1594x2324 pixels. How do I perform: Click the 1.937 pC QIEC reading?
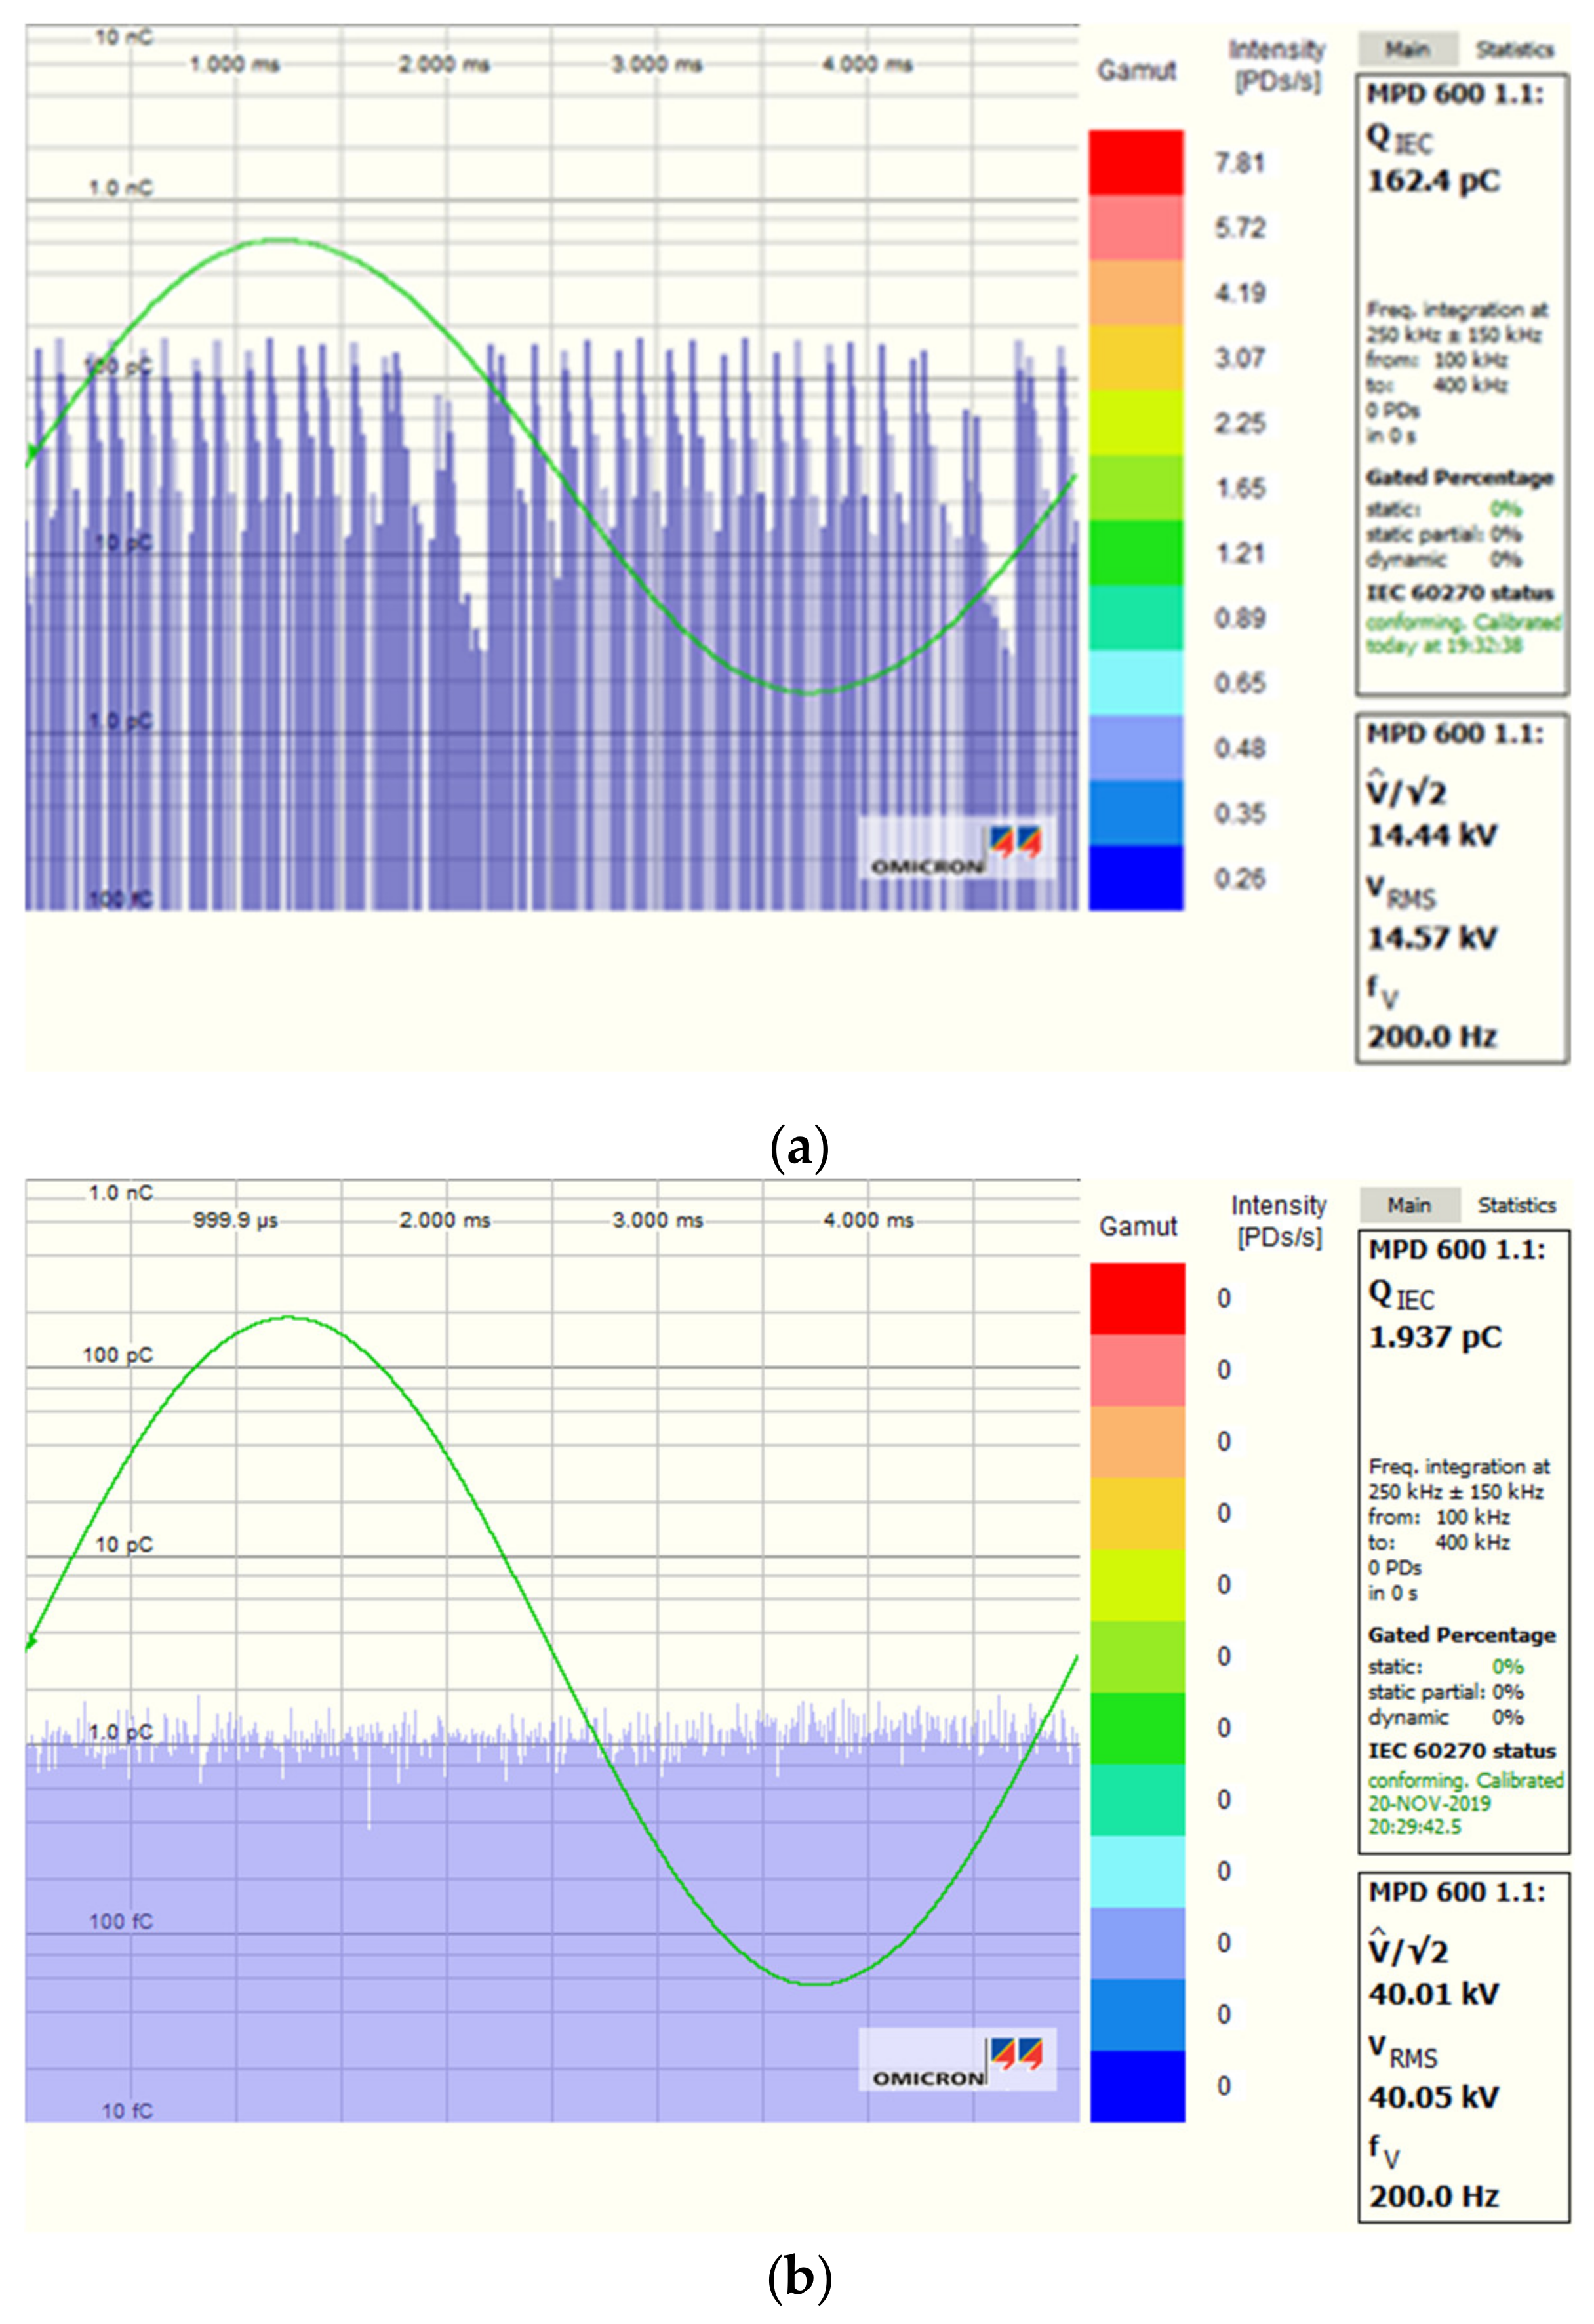pyautogui.click(x=1435, y=1337)
